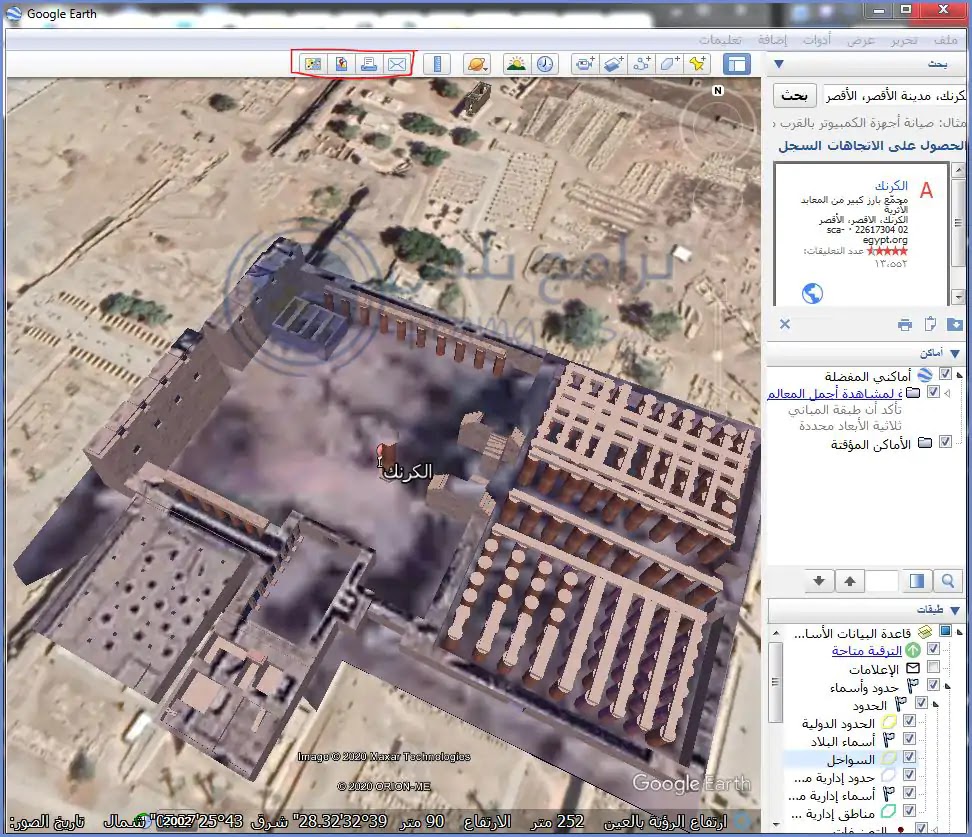The width and height of the screenshot is (972, 837).
Task: Open the Ruler measuring tool
Action: click(x=437, y=64)
